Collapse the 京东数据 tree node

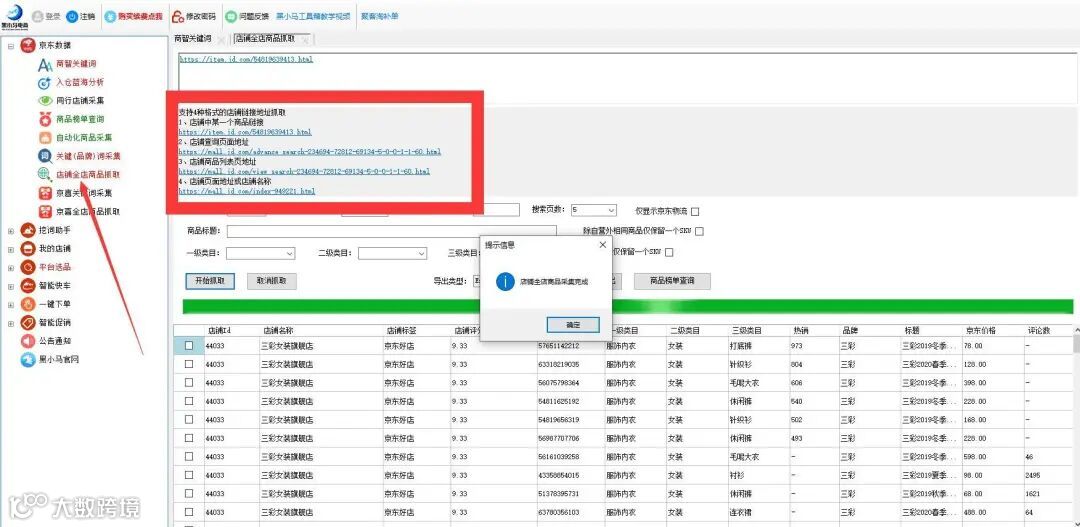pyautogui.click(x=10, y=45)
